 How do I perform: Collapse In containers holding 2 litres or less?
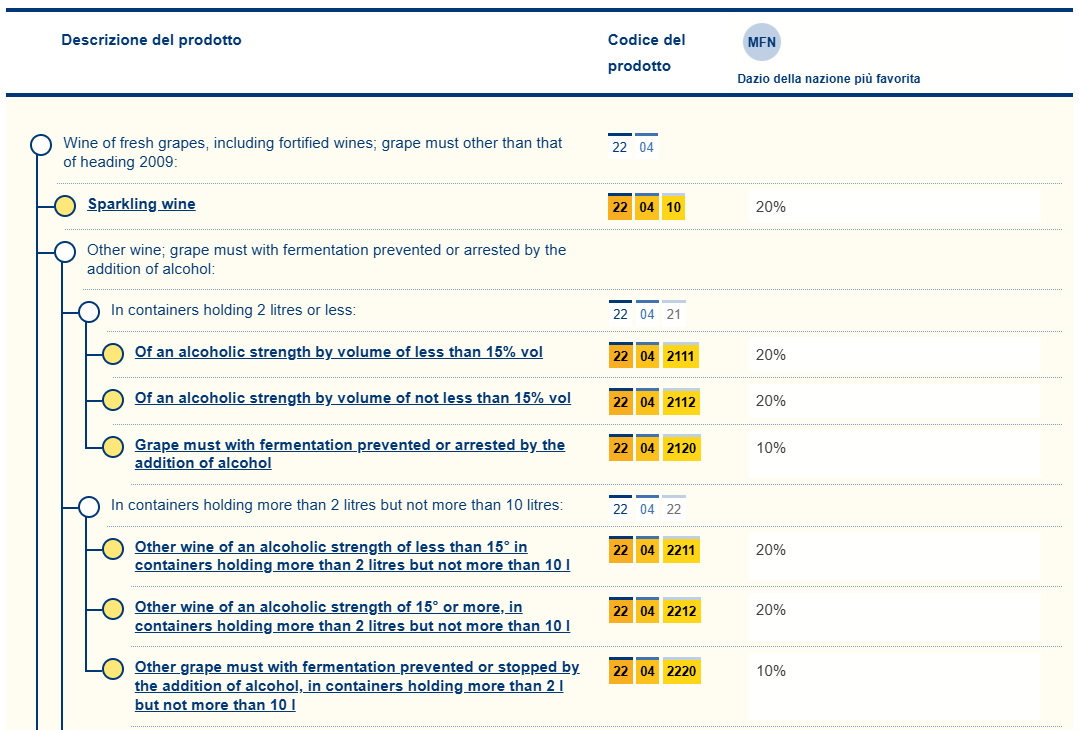pyautogui.click(x=89, y=312)
